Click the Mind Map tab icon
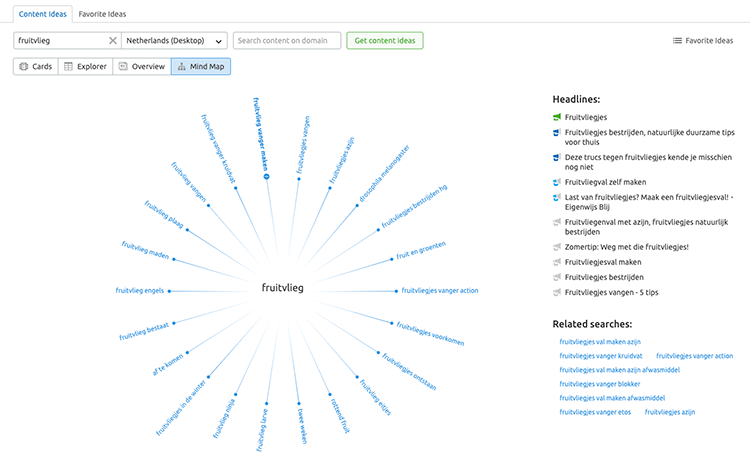This screenshot has width=750, height=462. pos(182,66)
